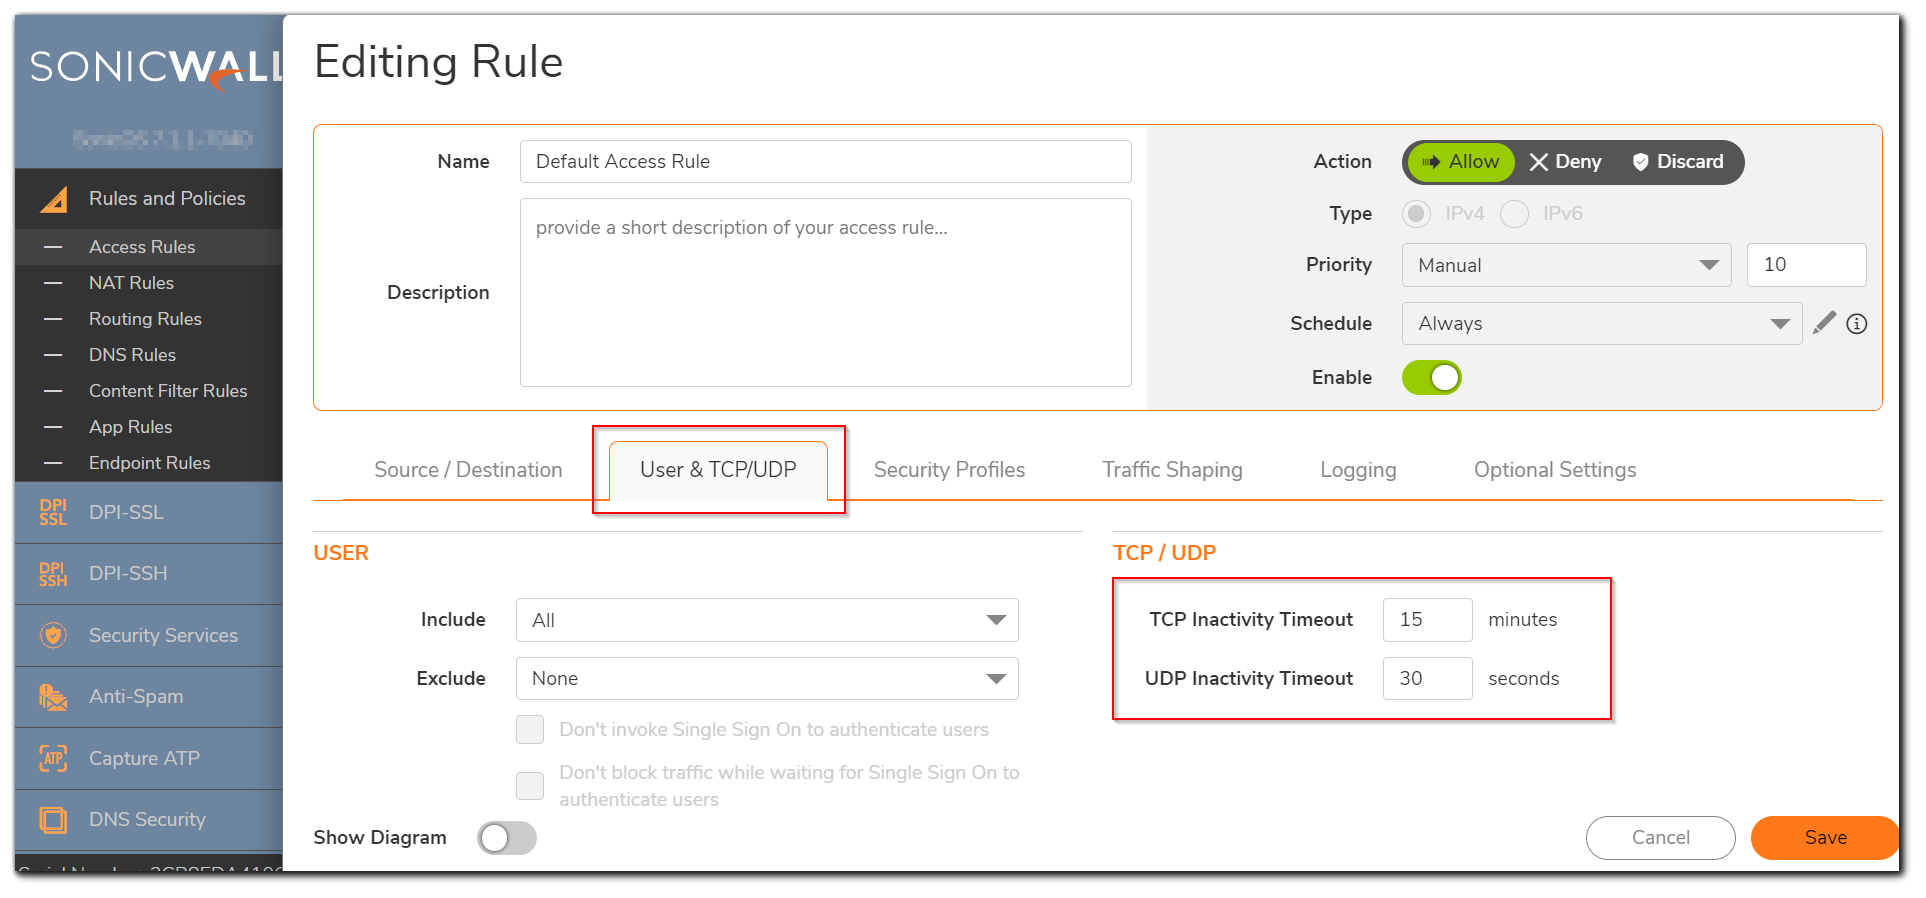1926x898 pixels.
Task: Expand the Priority Manual dropdown
Action: (1566, 265)
